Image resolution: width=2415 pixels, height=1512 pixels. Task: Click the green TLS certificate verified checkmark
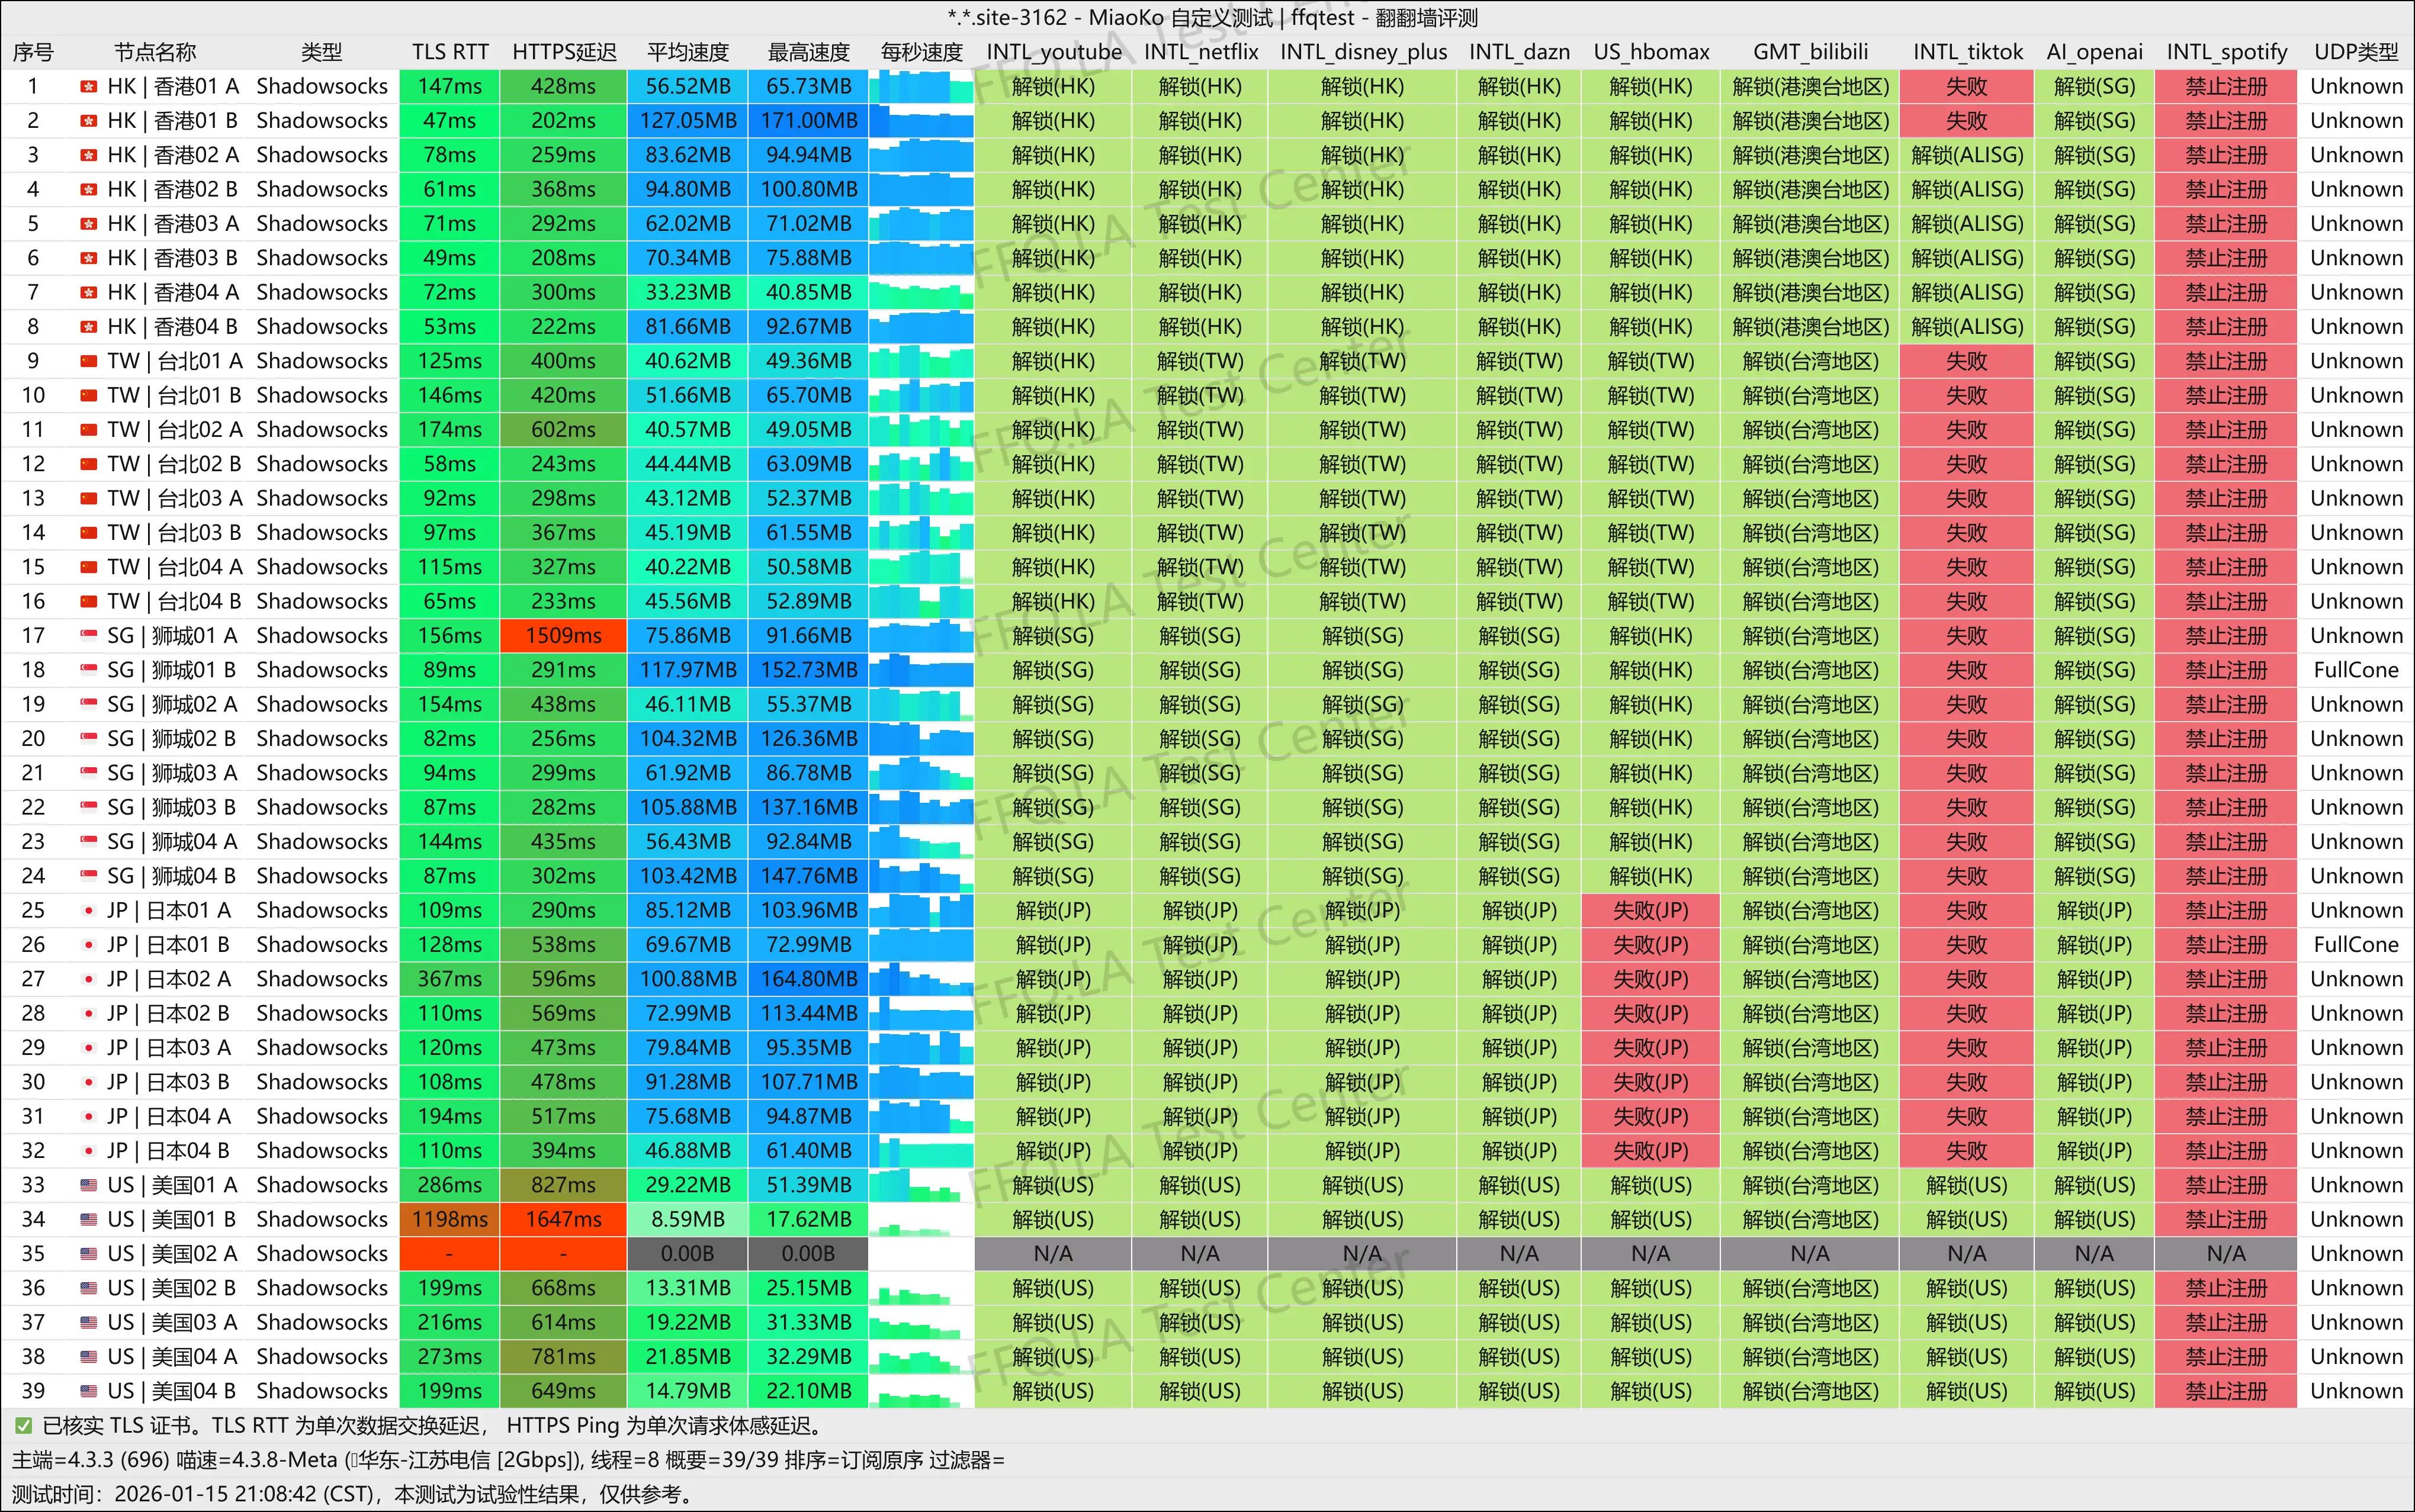tap(23, 1426)
